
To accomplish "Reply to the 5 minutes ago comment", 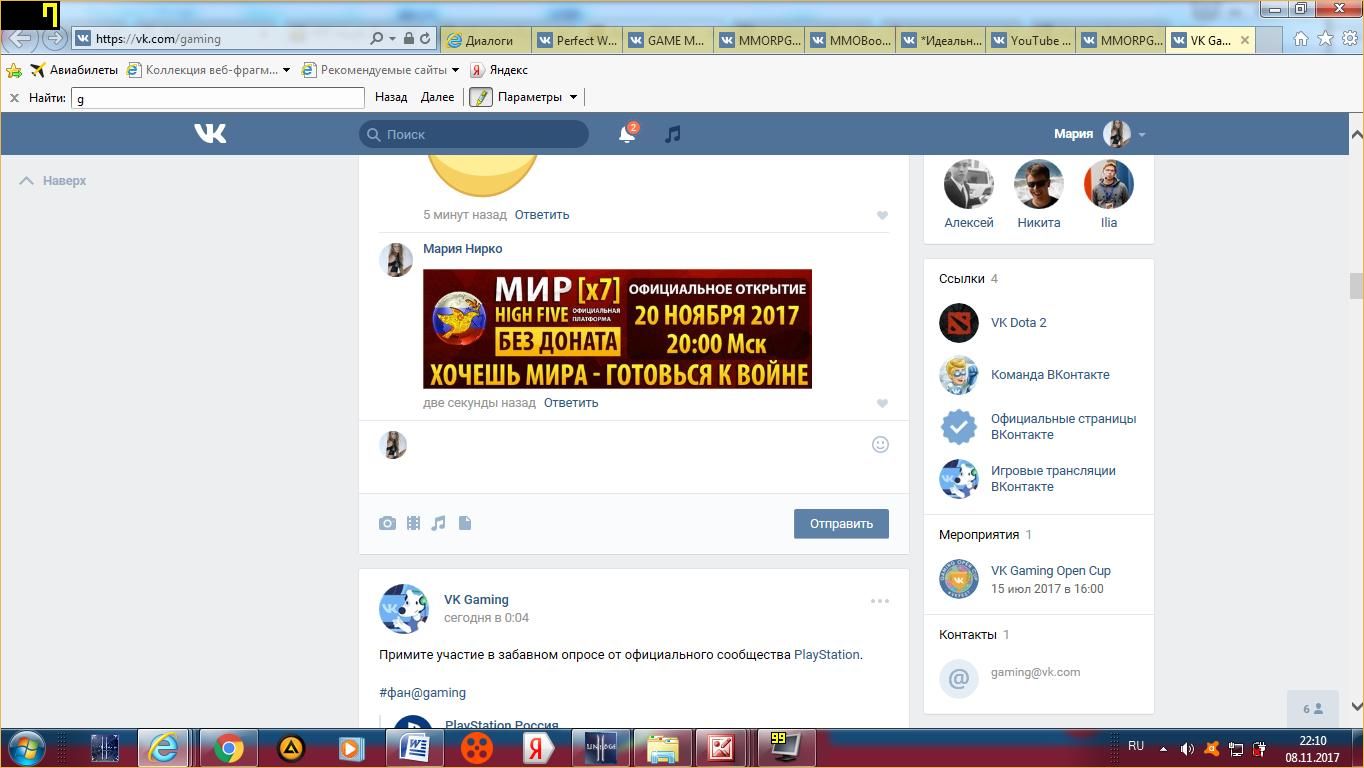I will pos(542,215).
